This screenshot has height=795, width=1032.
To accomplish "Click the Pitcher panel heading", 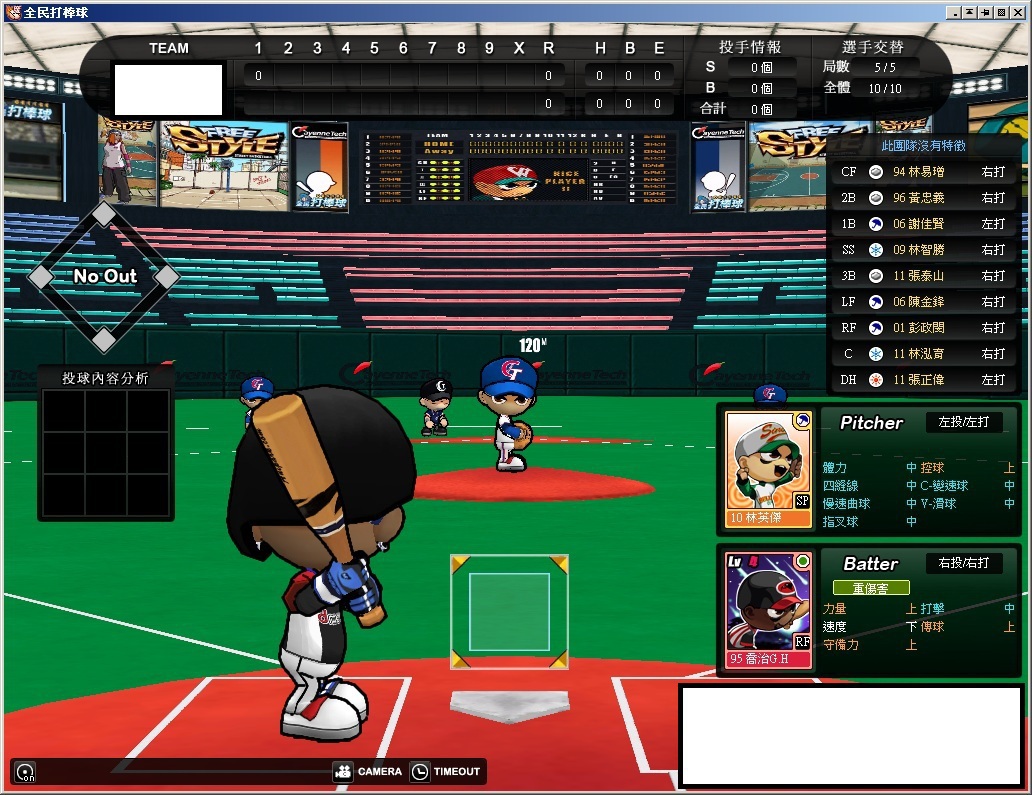I will 871,423.
